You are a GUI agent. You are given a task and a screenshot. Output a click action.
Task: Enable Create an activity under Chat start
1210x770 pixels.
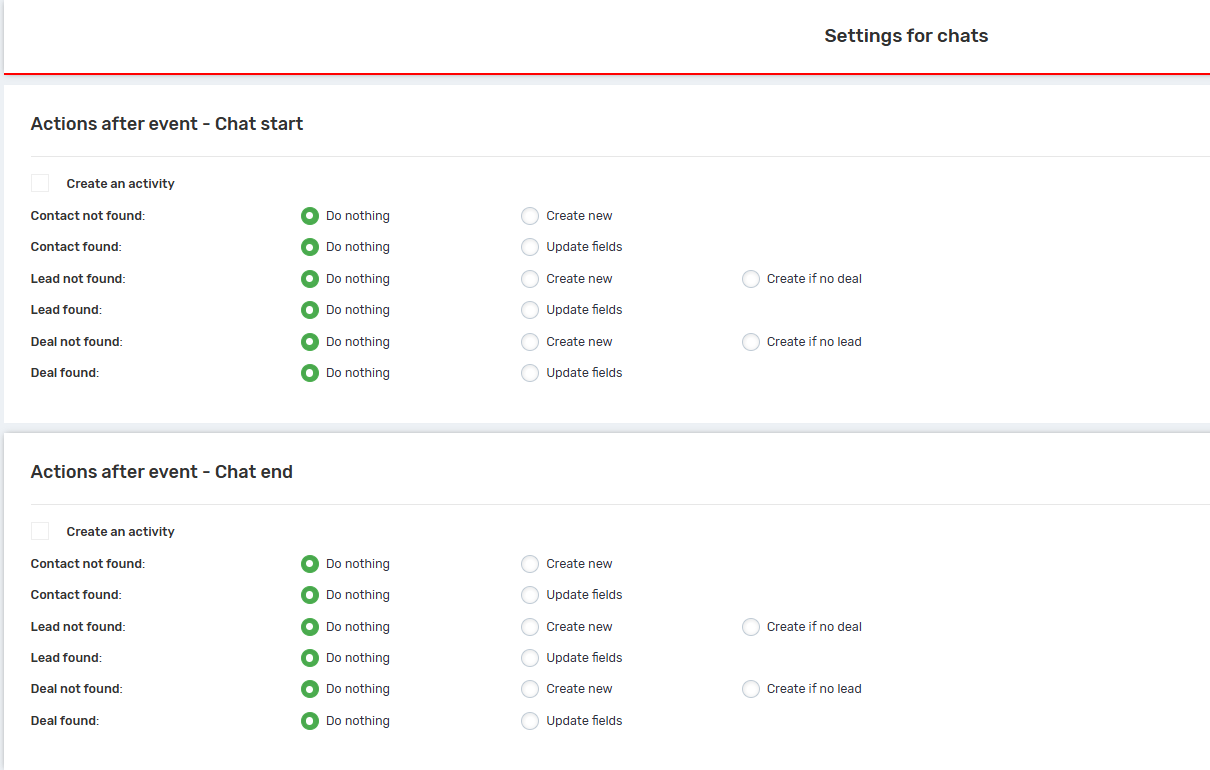[40, 183]
